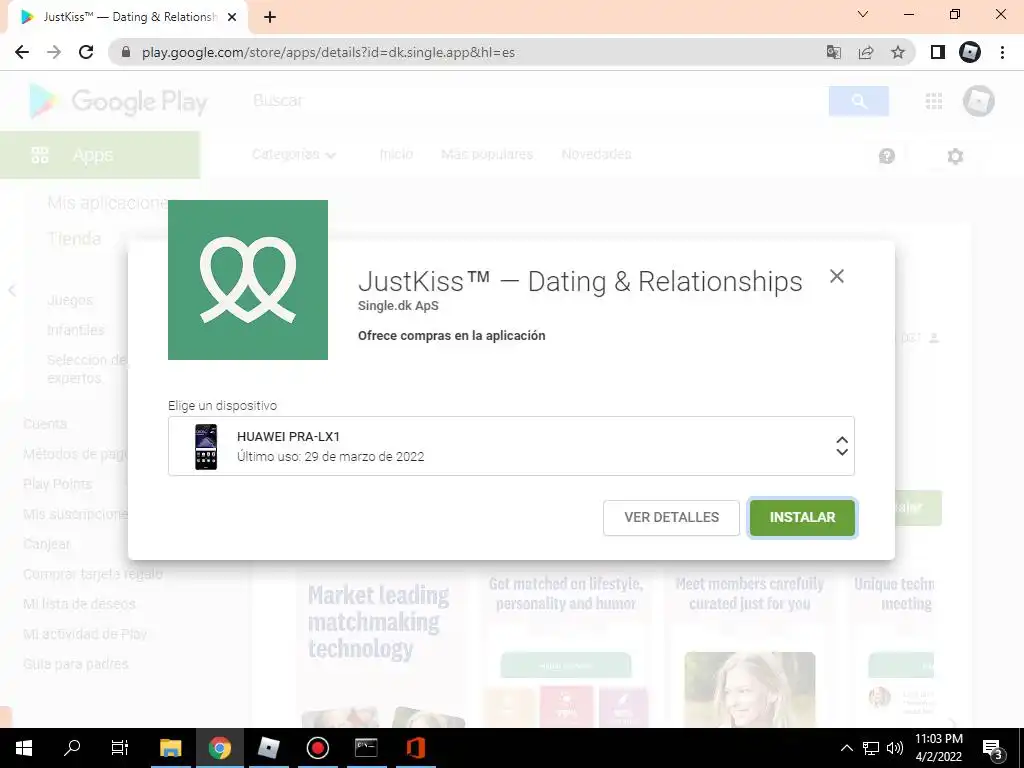
Task: Open Office app in taskbar
Action: 415,748
